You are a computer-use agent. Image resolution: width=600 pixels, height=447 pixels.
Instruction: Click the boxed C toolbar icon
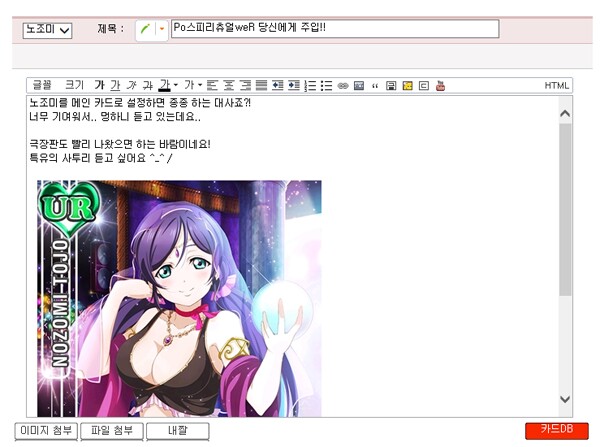point(424,85)
